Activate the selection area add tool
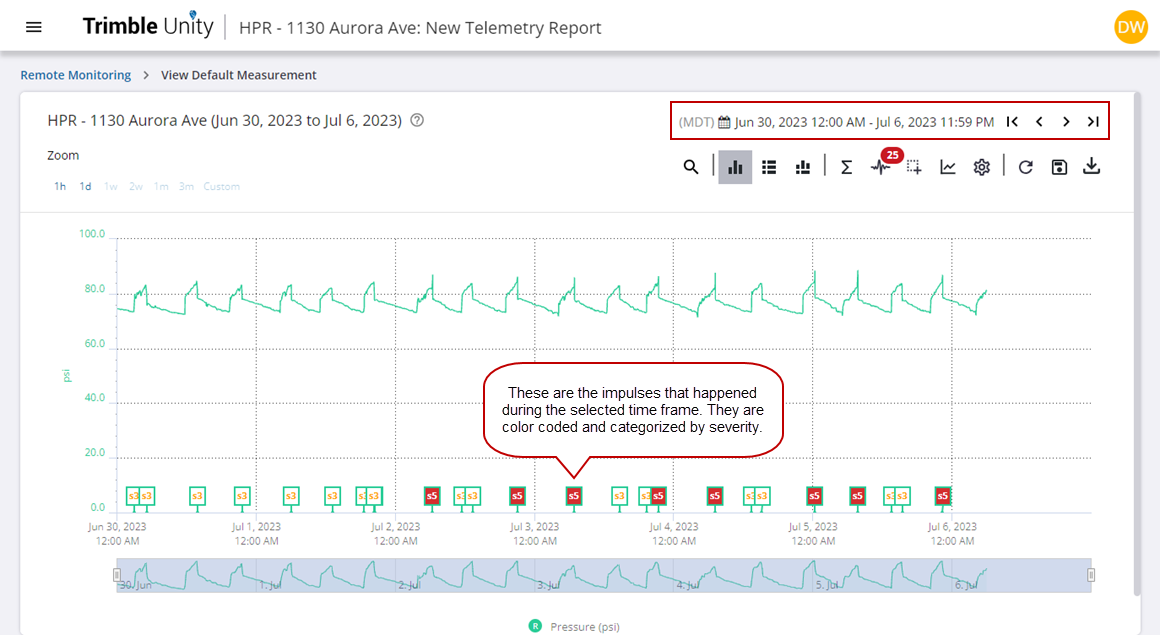The image size is (1160, 635). (x=914, y=167)
